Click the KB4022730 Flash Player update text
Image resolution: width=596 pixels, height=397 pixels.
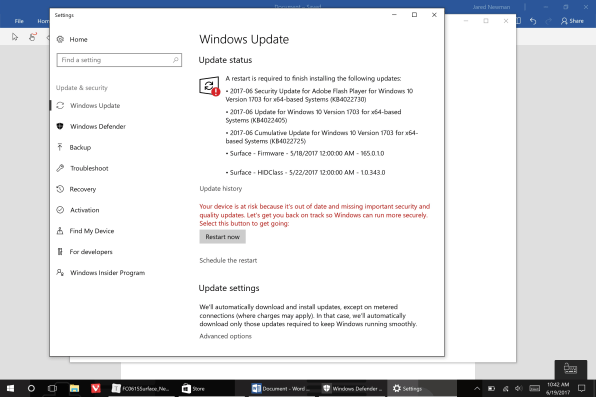[319, 95]
